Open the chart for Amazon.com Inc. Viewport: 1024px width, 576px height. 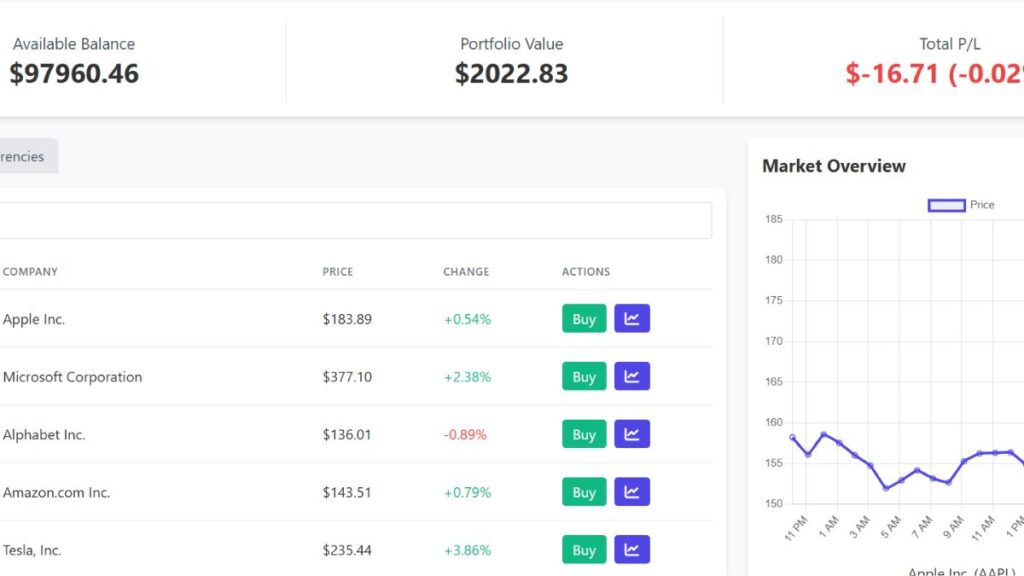click(x=632, y=492)
